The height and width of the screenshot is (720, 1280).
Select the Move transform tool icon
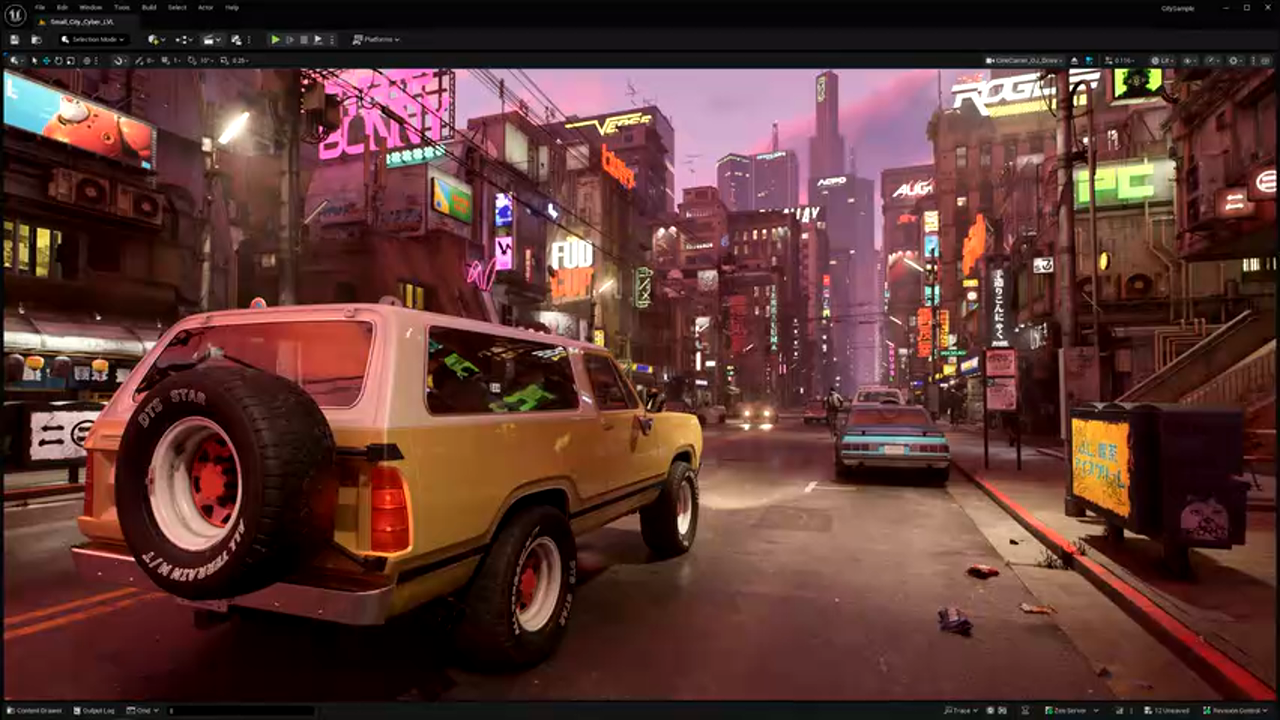click(46, 60)
